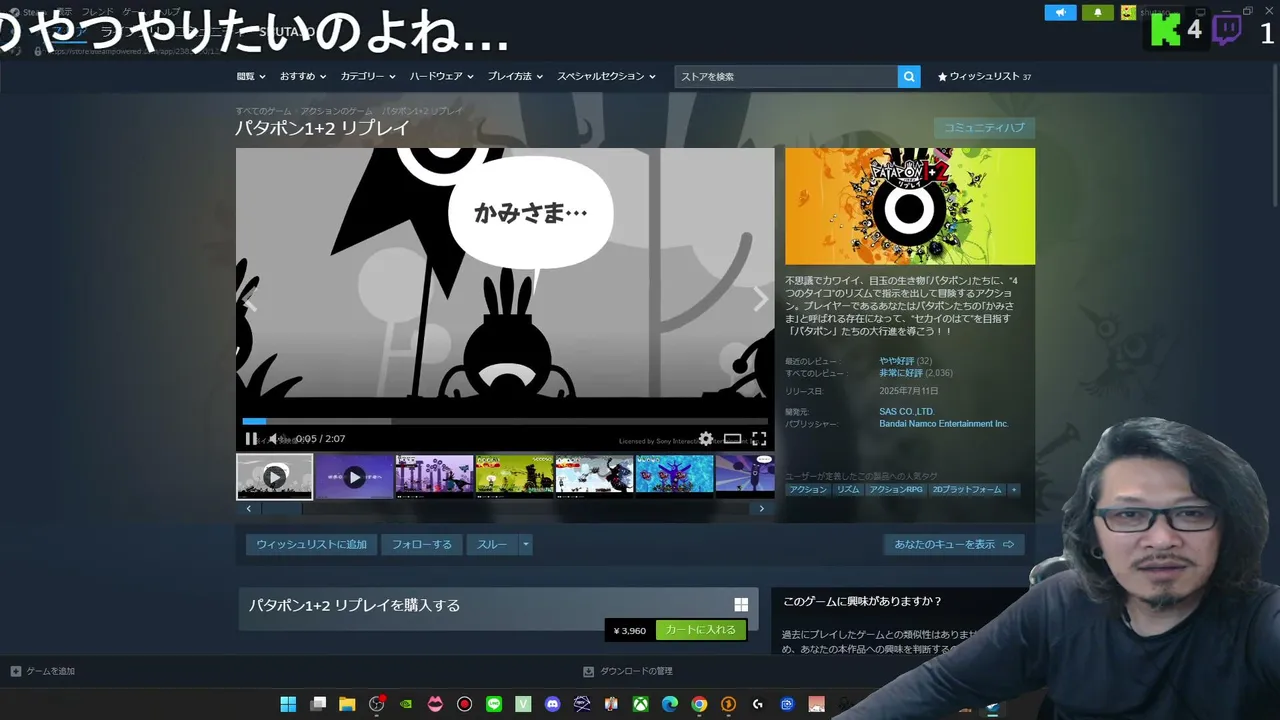
Task: Expand the dropdown arrow next to スルー
Action: click(526, 545)
